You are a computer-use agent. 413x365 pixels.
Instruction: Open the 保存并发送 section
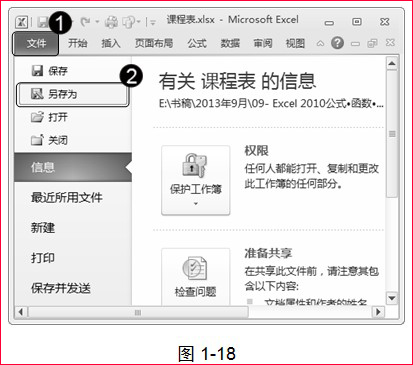click(x=61, y=288)
